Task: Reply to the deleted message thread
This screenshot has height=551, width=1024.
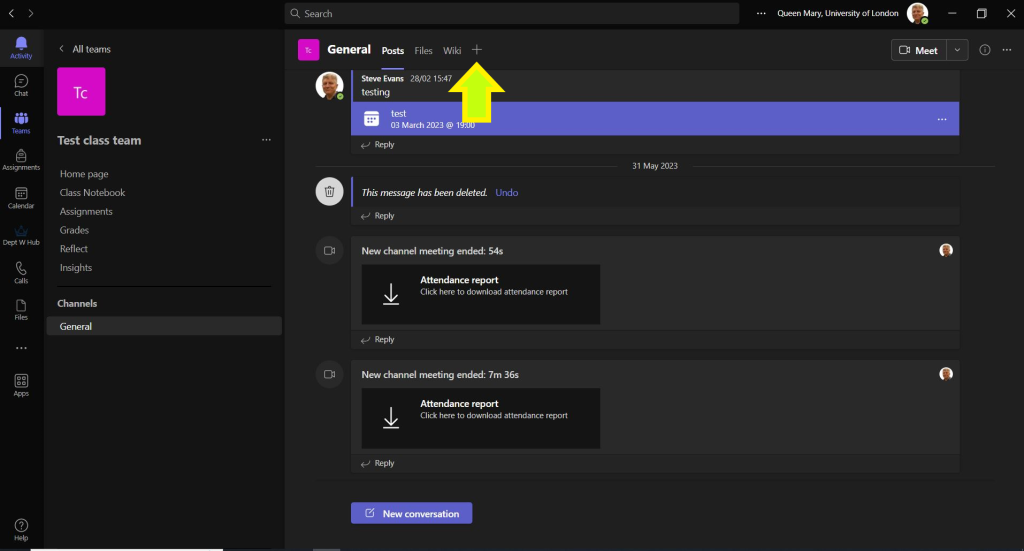Action: [x=377, y=215]
